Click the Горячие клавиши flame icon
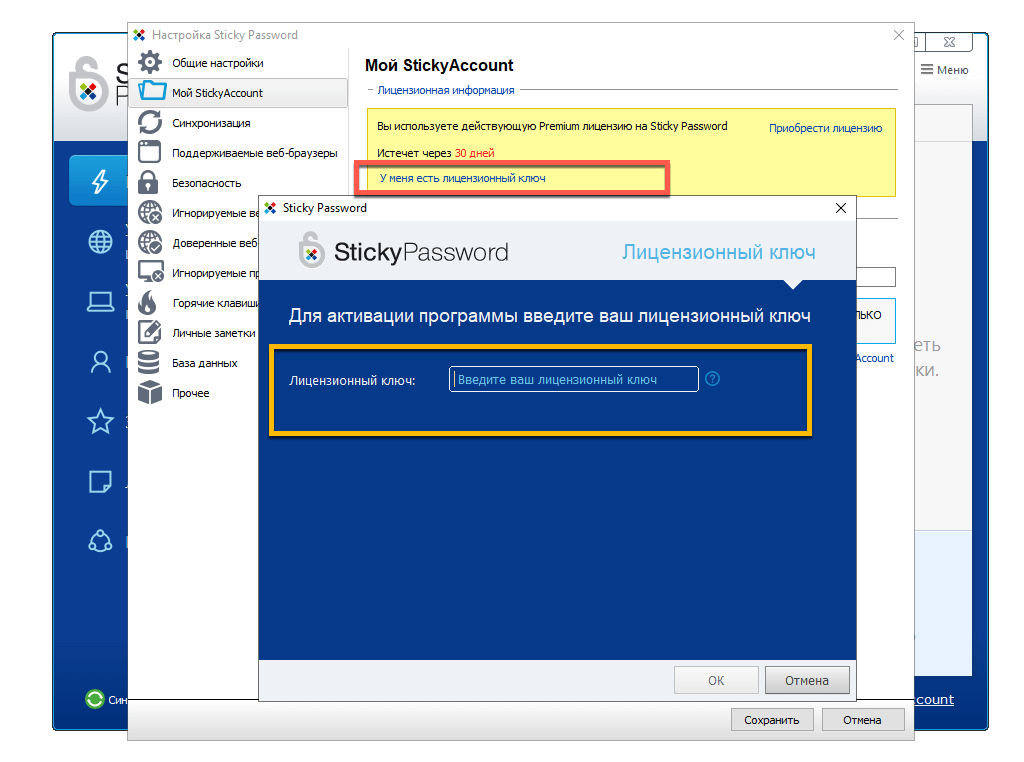 tap(150, 303)
